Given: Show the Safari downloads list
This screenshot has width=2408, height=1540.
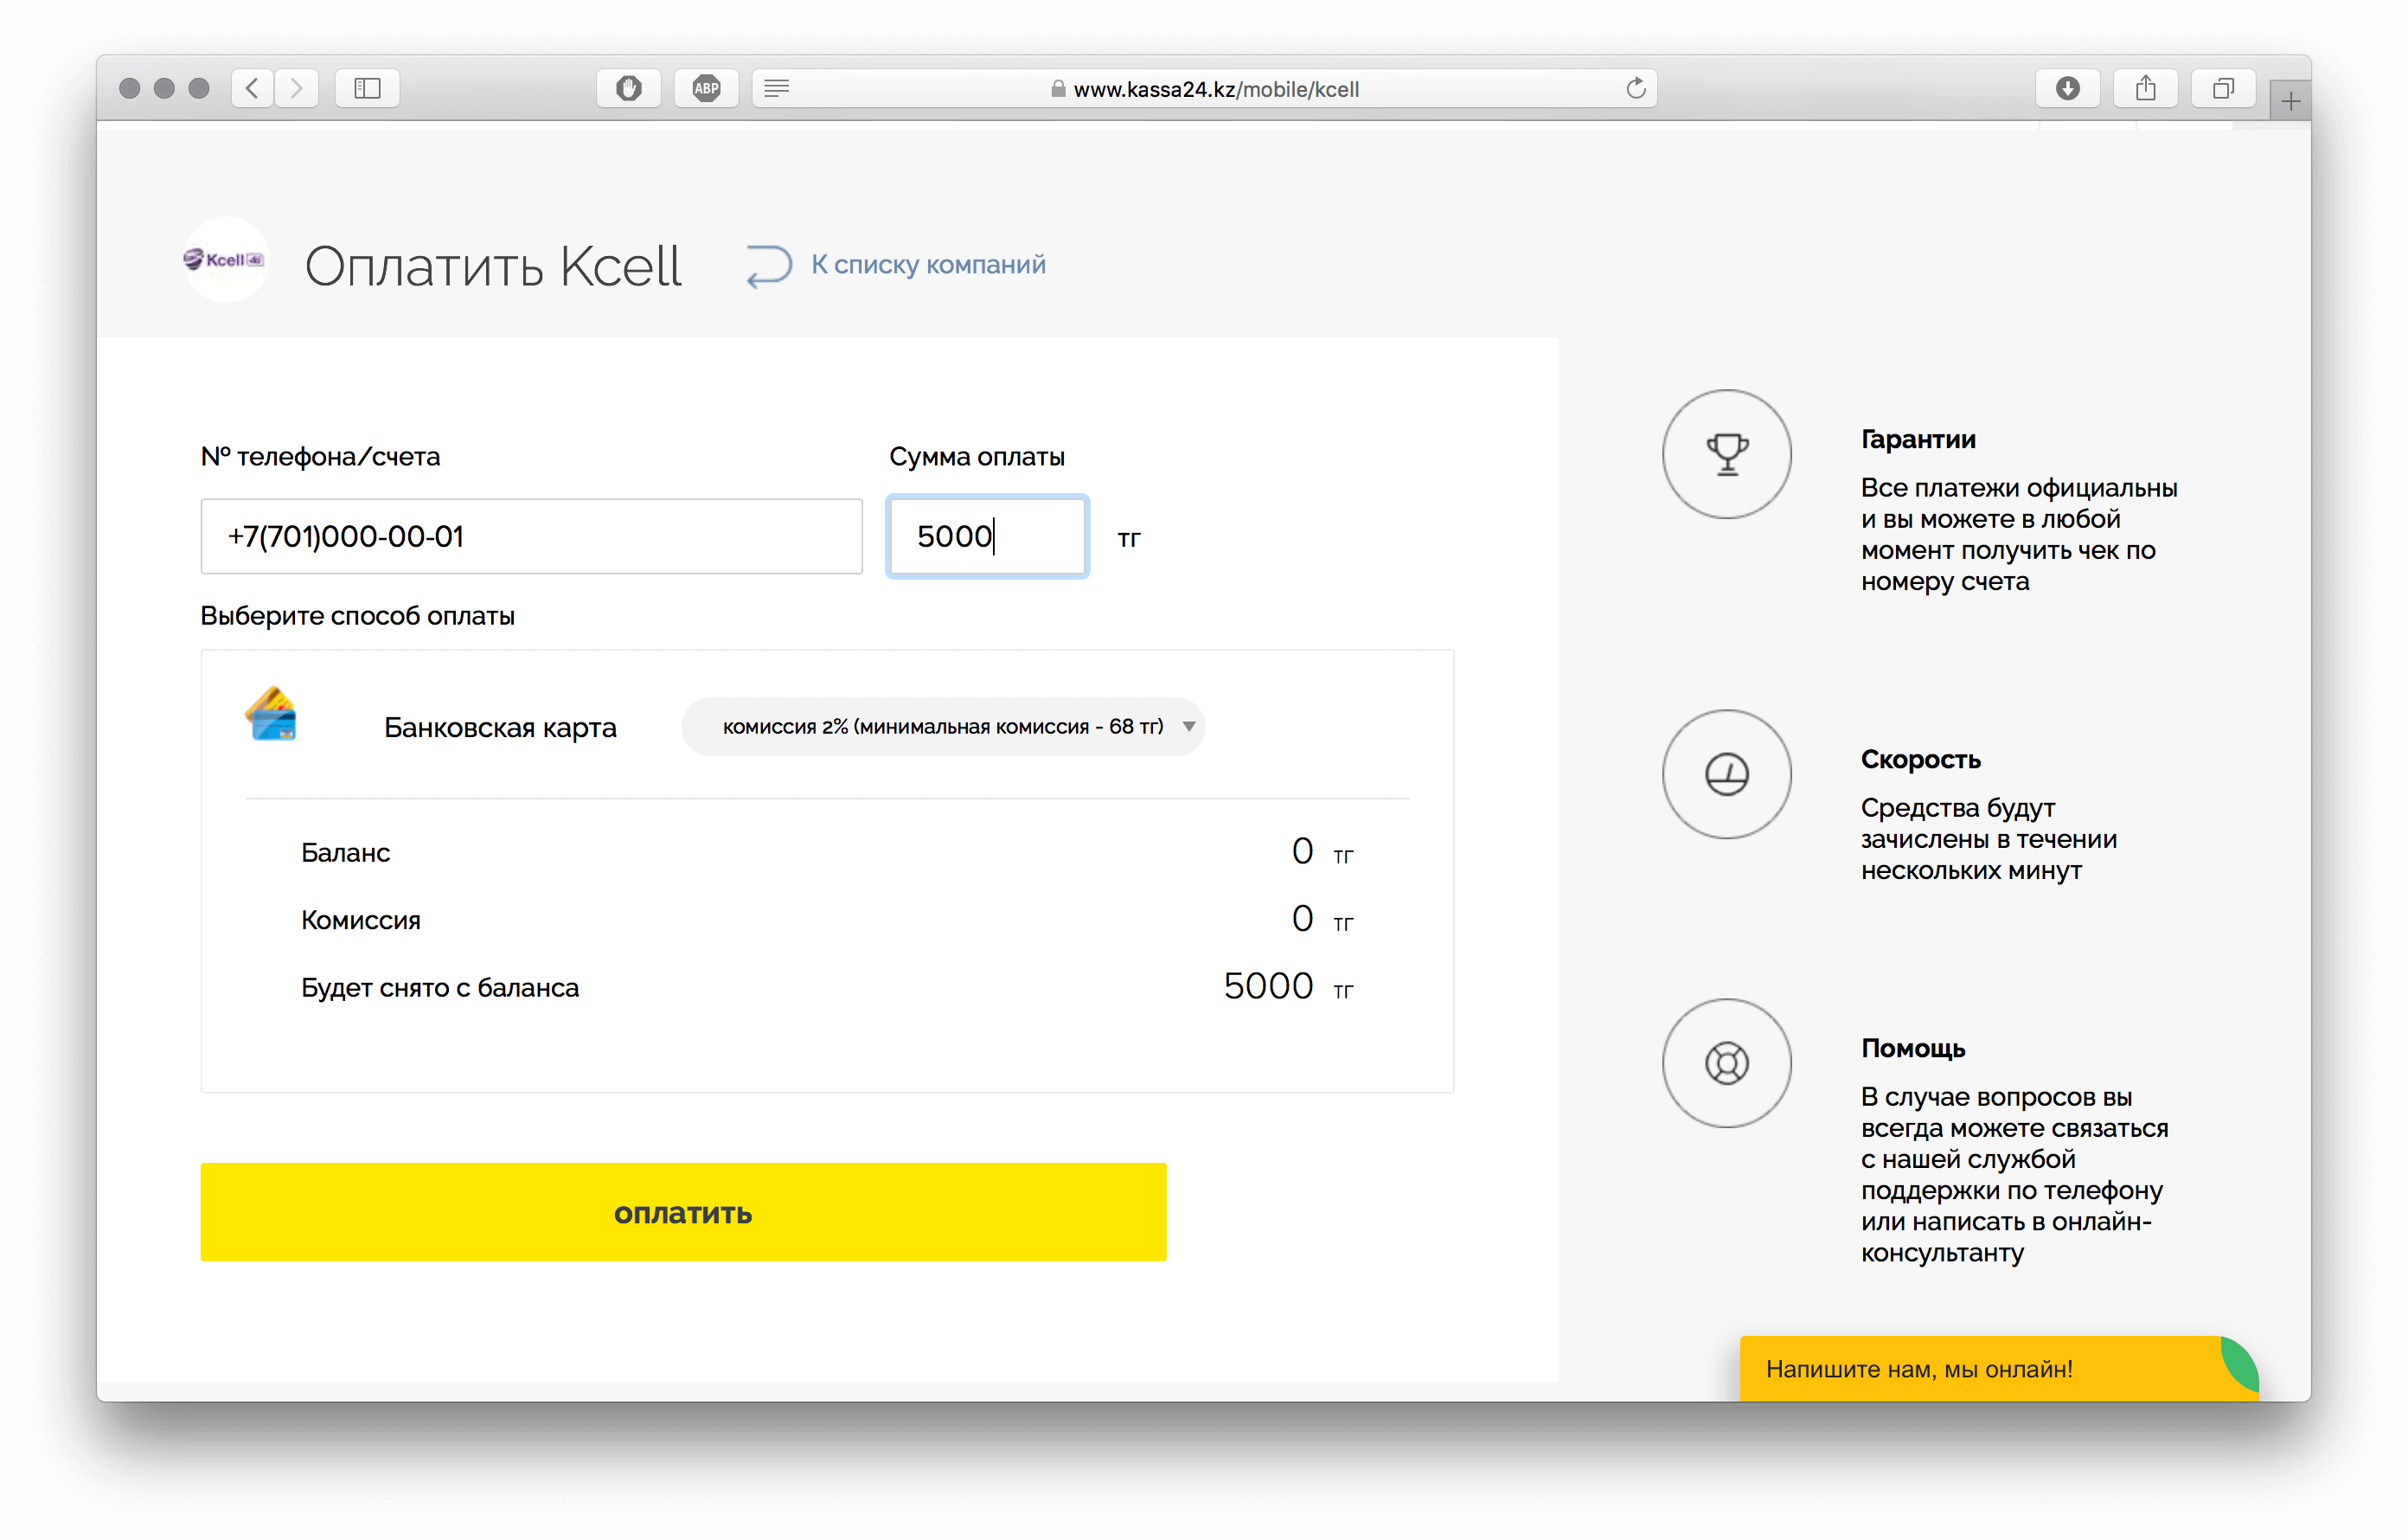Looking at the screenshot, I should click(x=2067, y=88).
